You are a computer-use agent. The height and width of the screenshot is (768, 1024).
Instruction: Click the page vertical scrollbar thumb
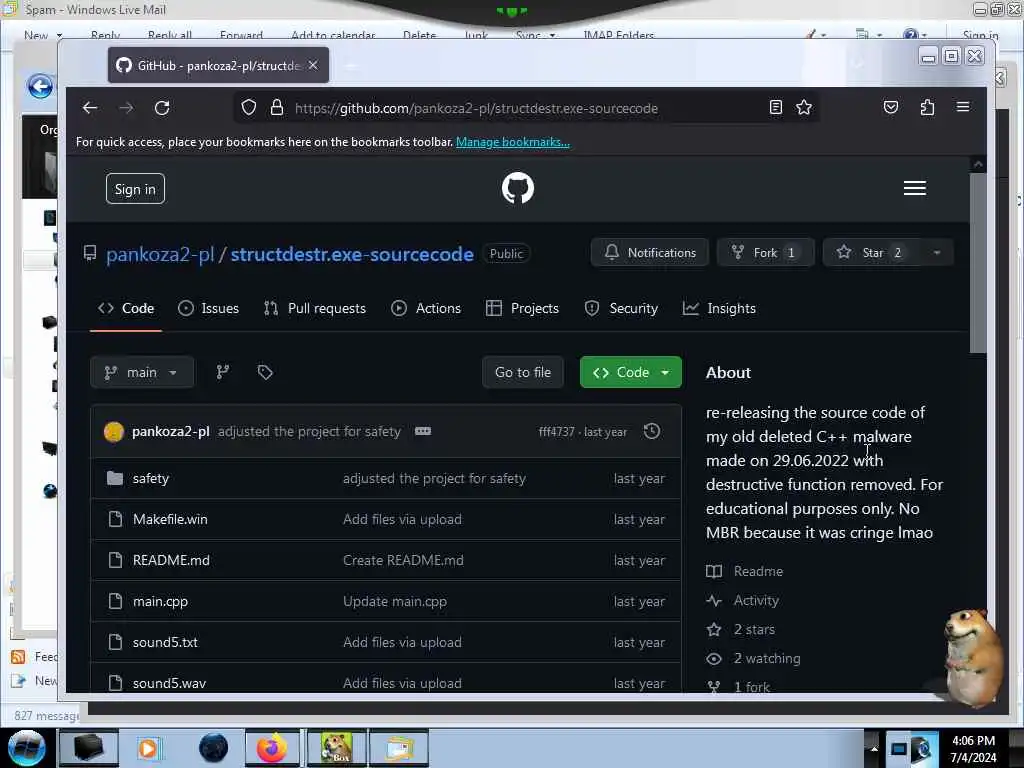coord(977,263)
